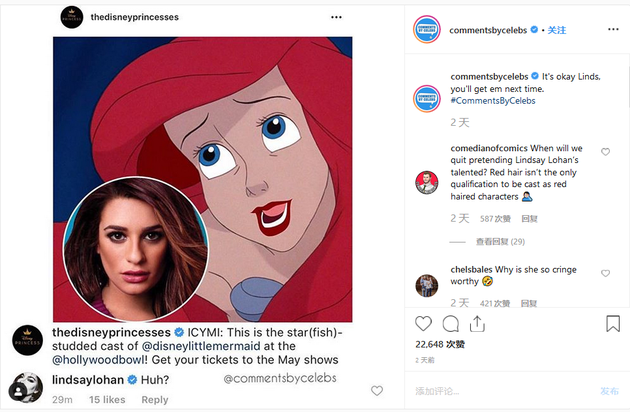The width and height of the screenshot is (630, 412).
Task: Open the three-dot menu on thedisneyprincesses post
Action: point(336,17)
